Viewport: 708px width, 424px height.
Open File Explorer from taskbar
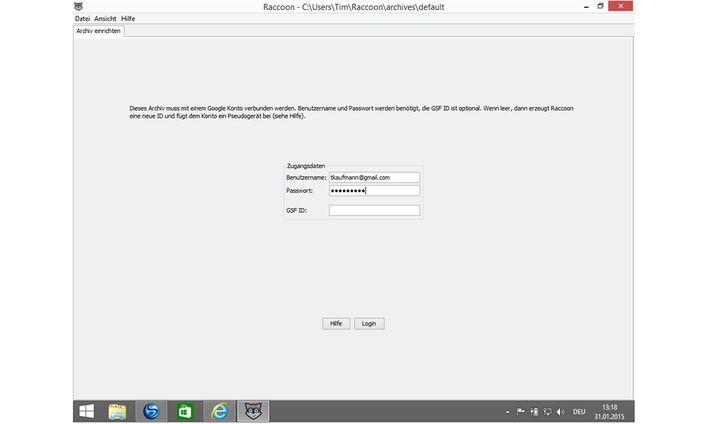click(x=117, y=411)
